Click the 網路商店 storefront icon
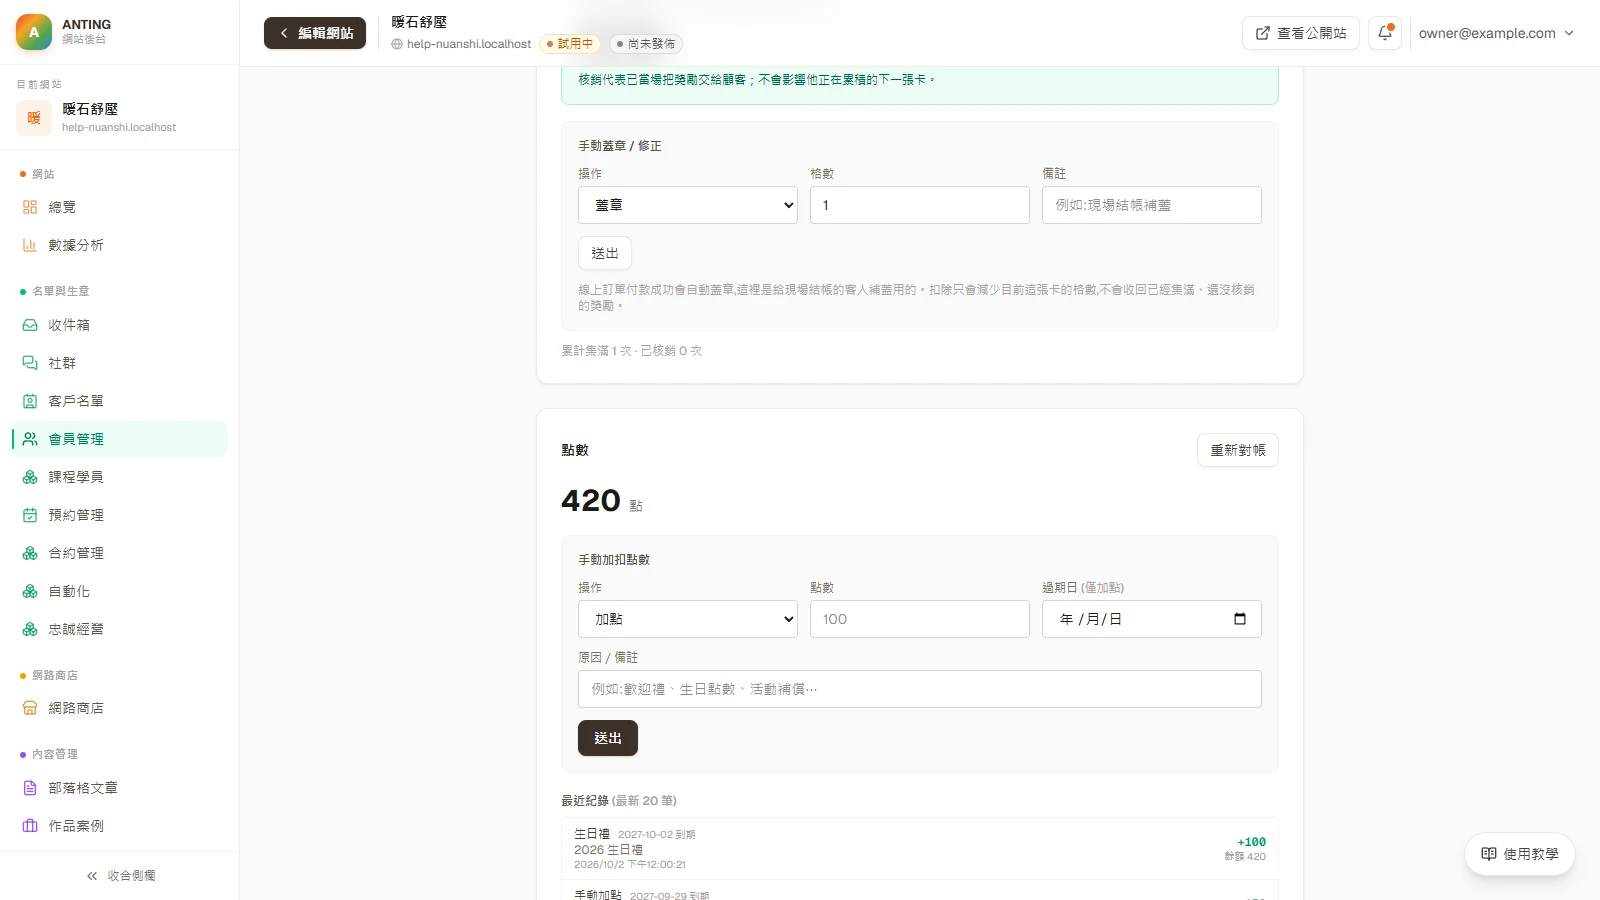1600x900 pixels. 30,708
